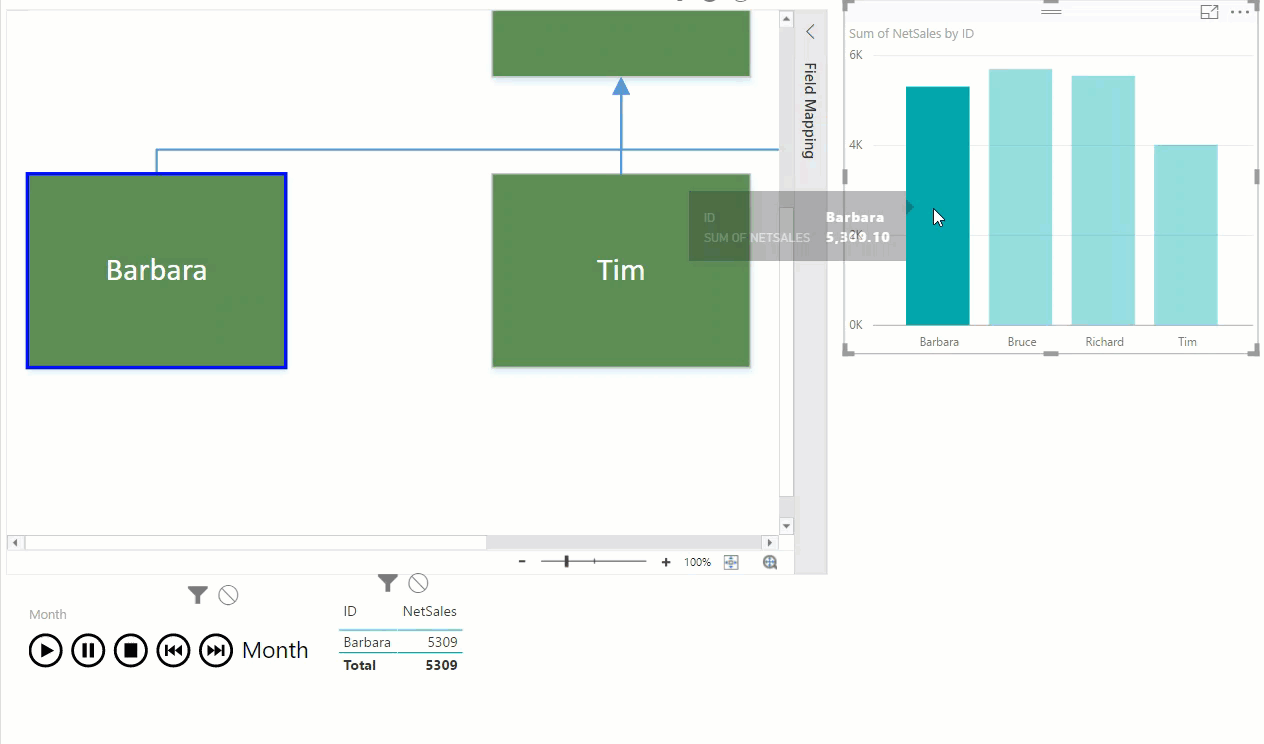Viewport: 1264px width, 744px height.
Task: Pause the Month play axis
Action: pos(88,650)
